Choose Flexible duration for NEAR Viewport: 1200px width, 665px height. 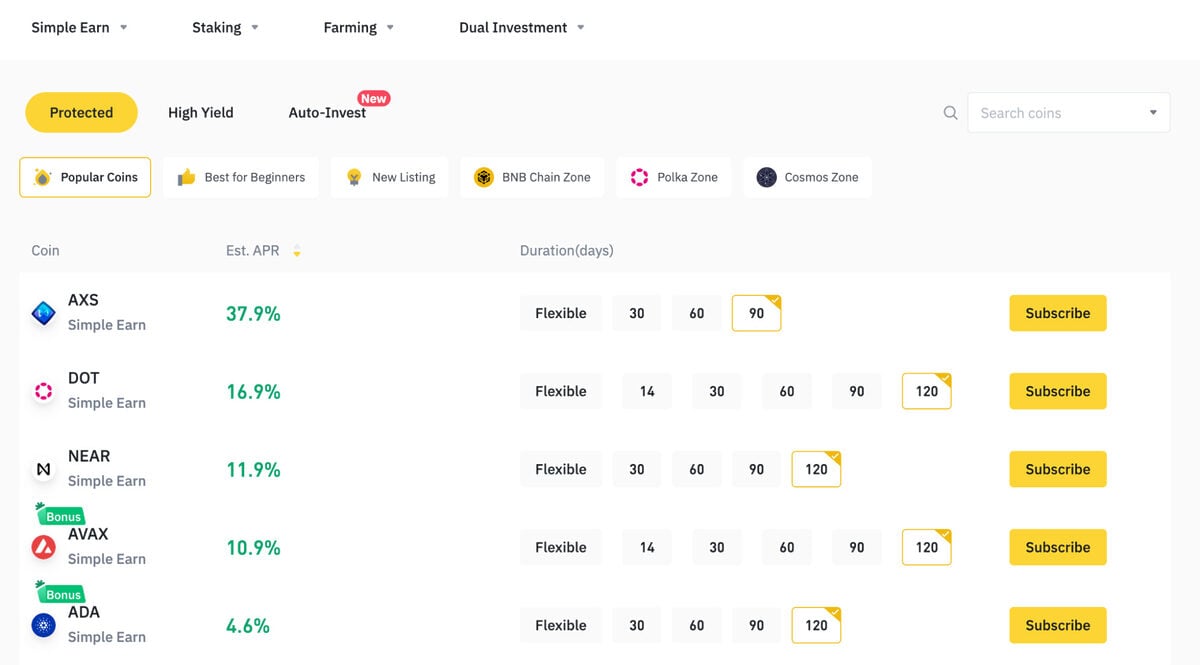(x=561, y=469)
